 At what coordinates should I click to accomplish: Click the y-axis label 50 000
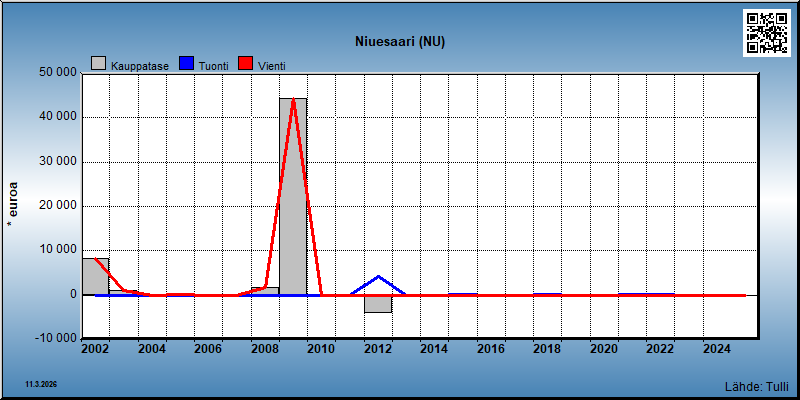pos(58,72)
